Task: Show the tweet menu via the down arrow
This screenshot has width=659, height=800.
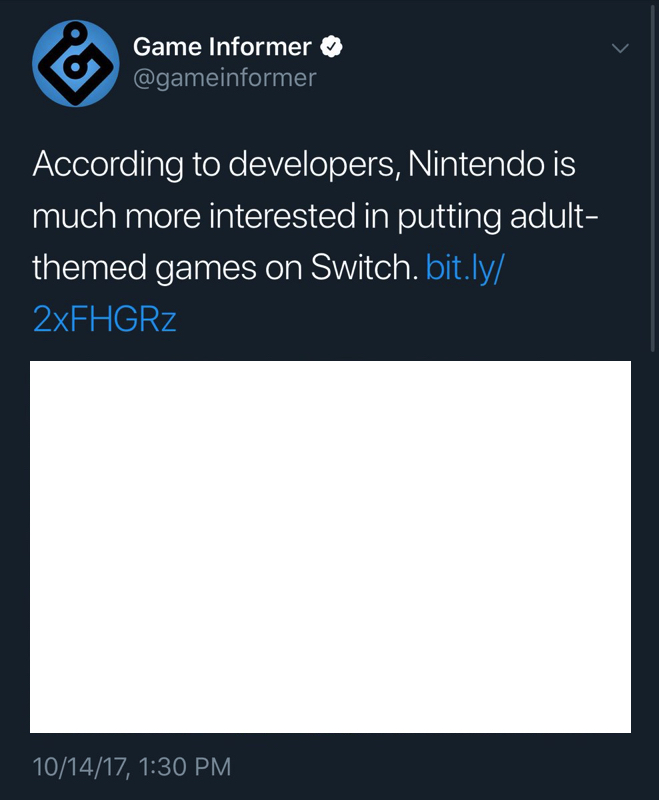Action: pos(620,48)
